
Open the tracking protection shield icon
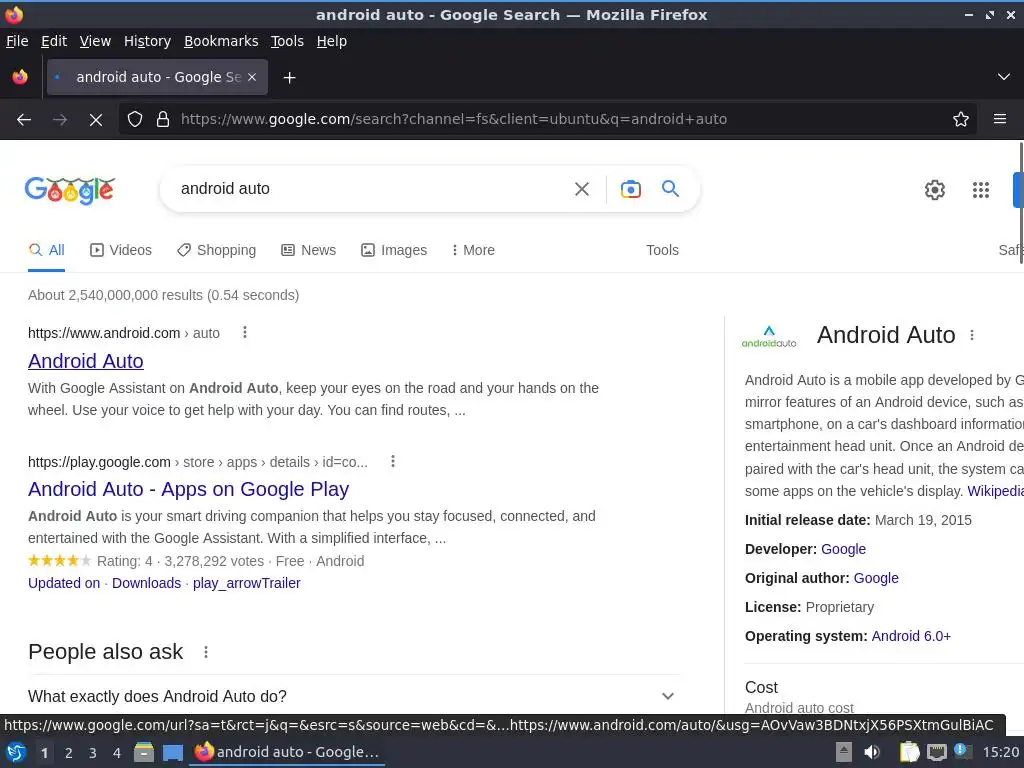135,120
